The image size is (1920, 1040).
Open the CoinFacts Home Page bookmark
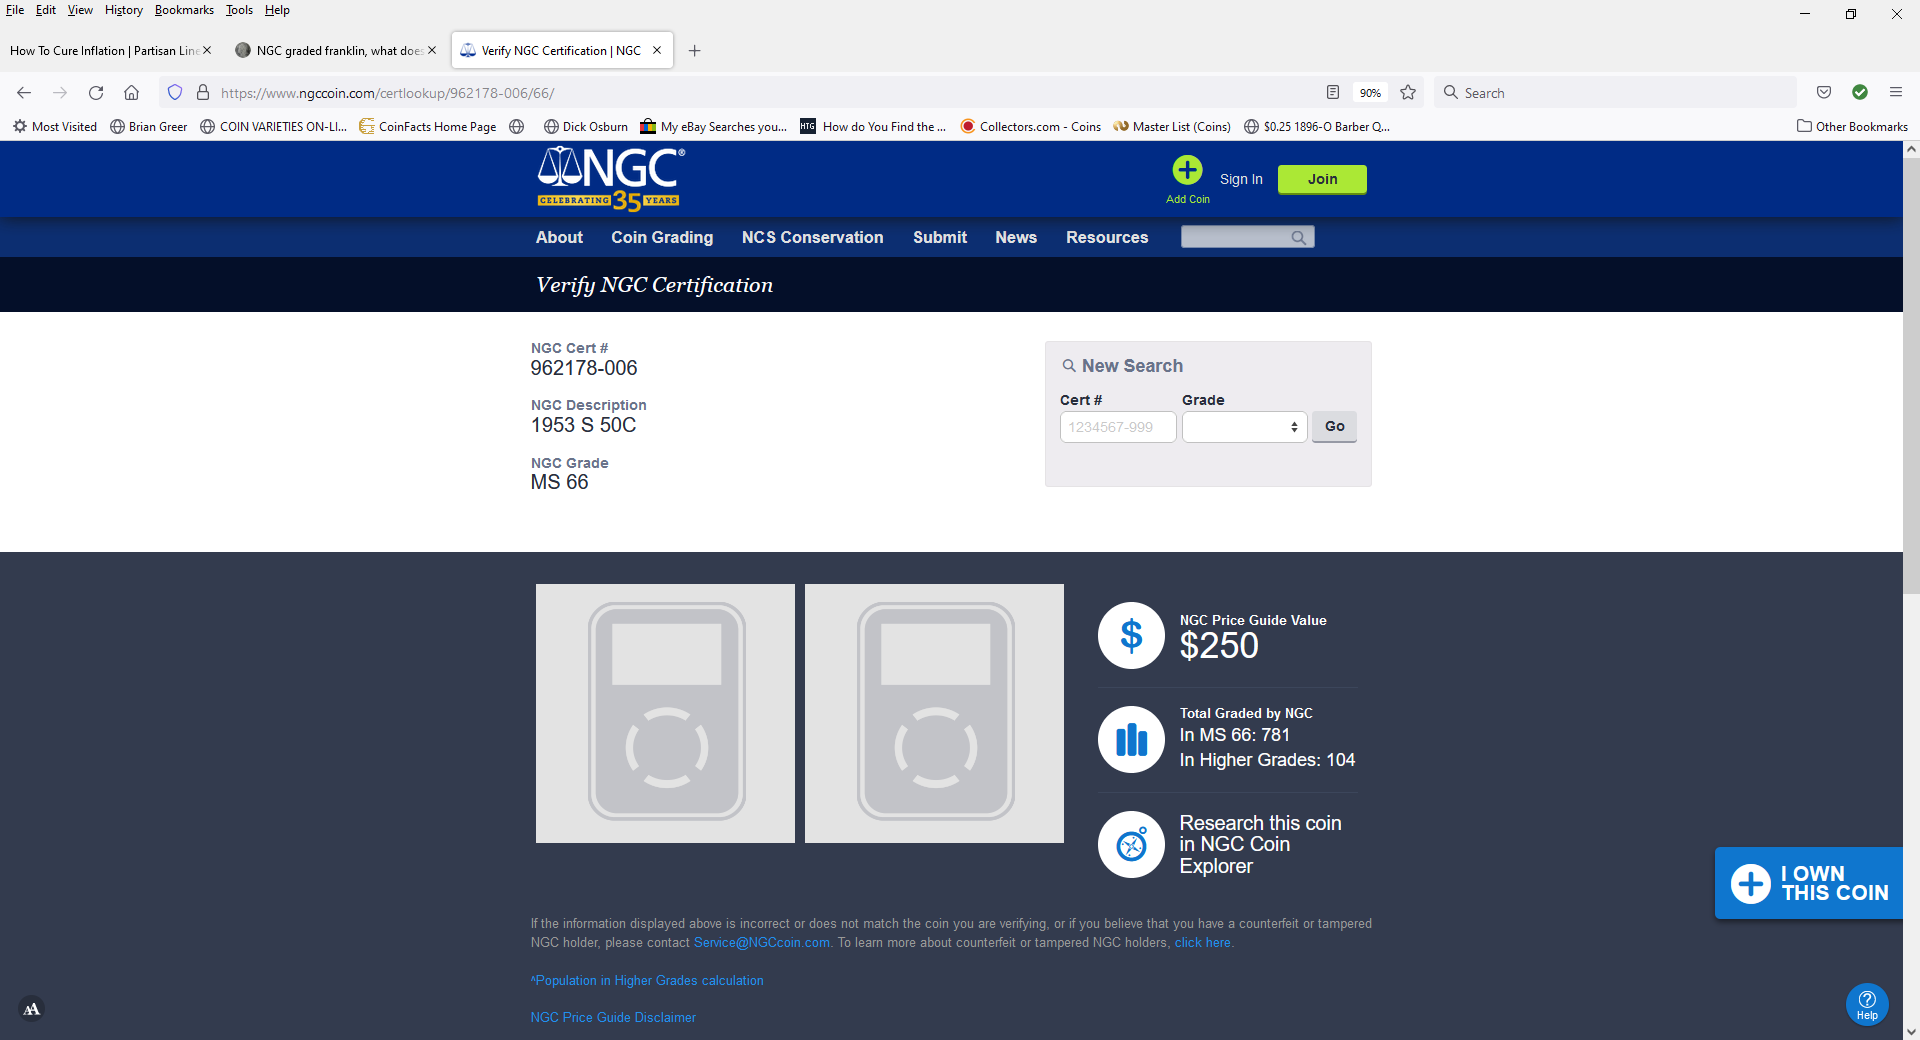[428, 126]
